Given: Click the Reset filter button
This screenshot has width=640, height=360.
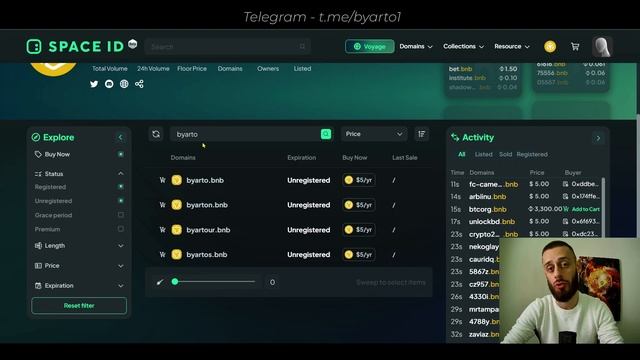Looking at the screenshot, I should click(x=79, y=305).
